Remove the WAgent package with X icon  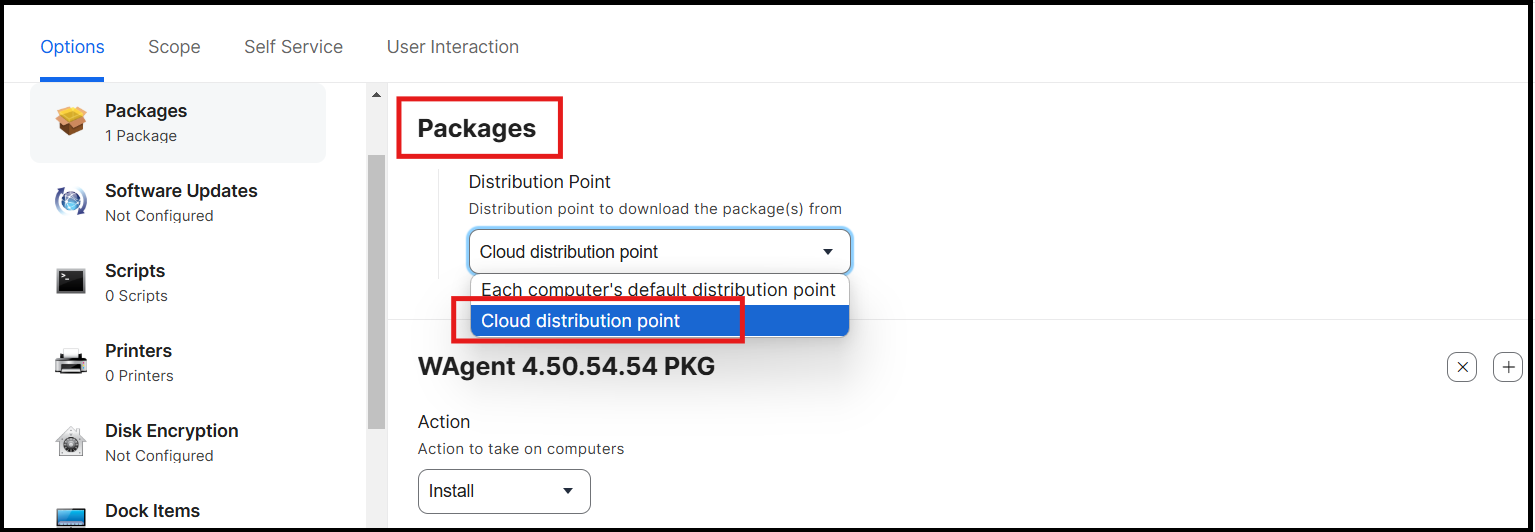click(1462, 367)
